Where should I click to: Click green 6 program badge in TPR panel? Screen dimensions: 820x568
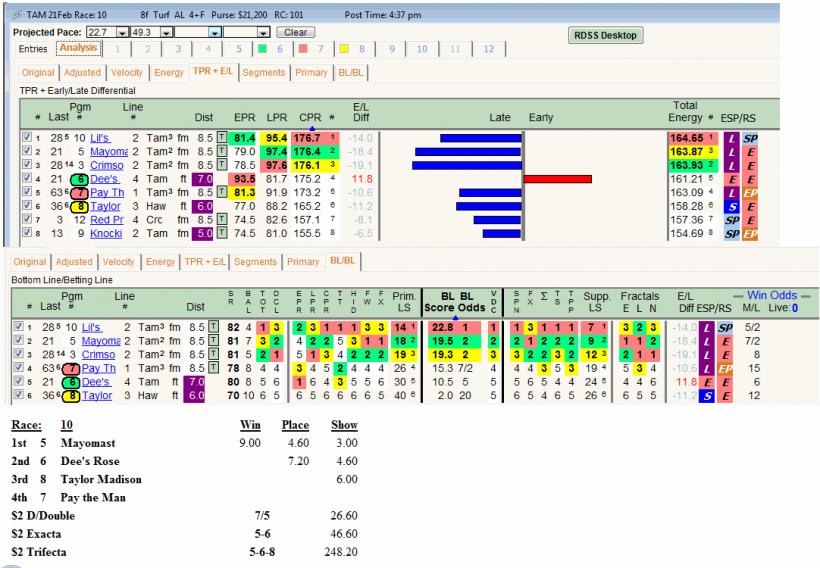tap(79, 179)
